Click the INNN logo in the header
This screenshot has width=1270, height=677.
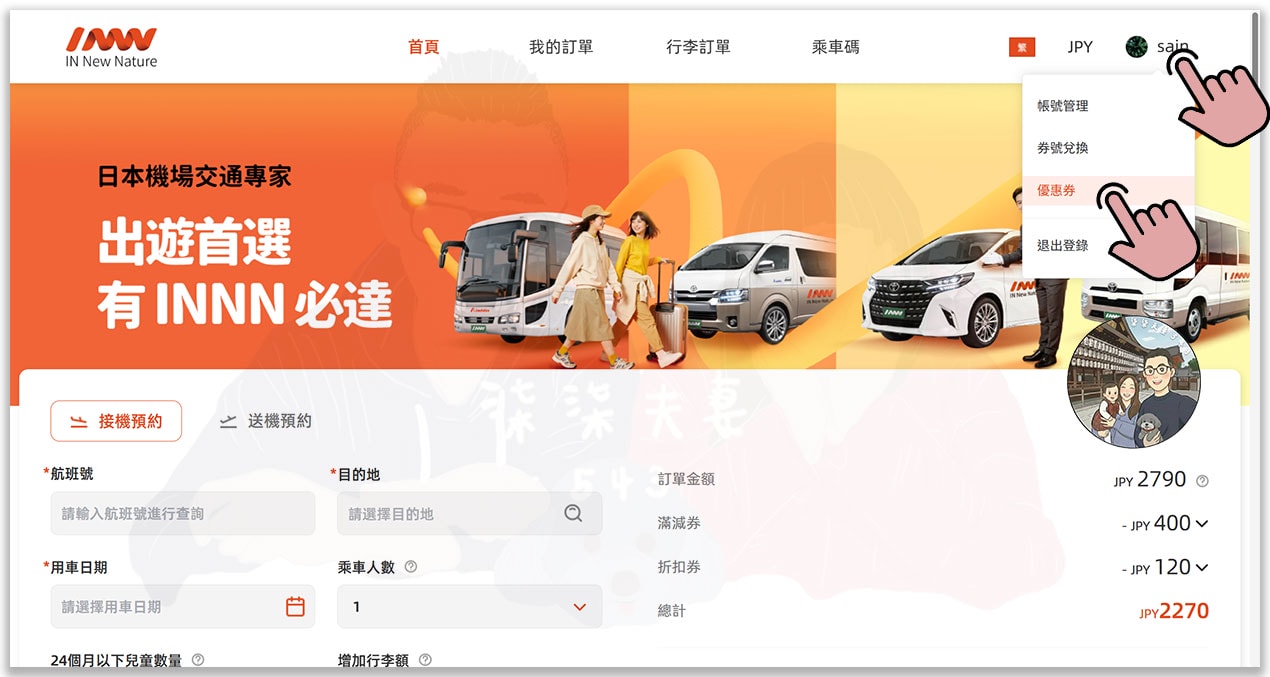pyautogui.click(x=111, y=47)
